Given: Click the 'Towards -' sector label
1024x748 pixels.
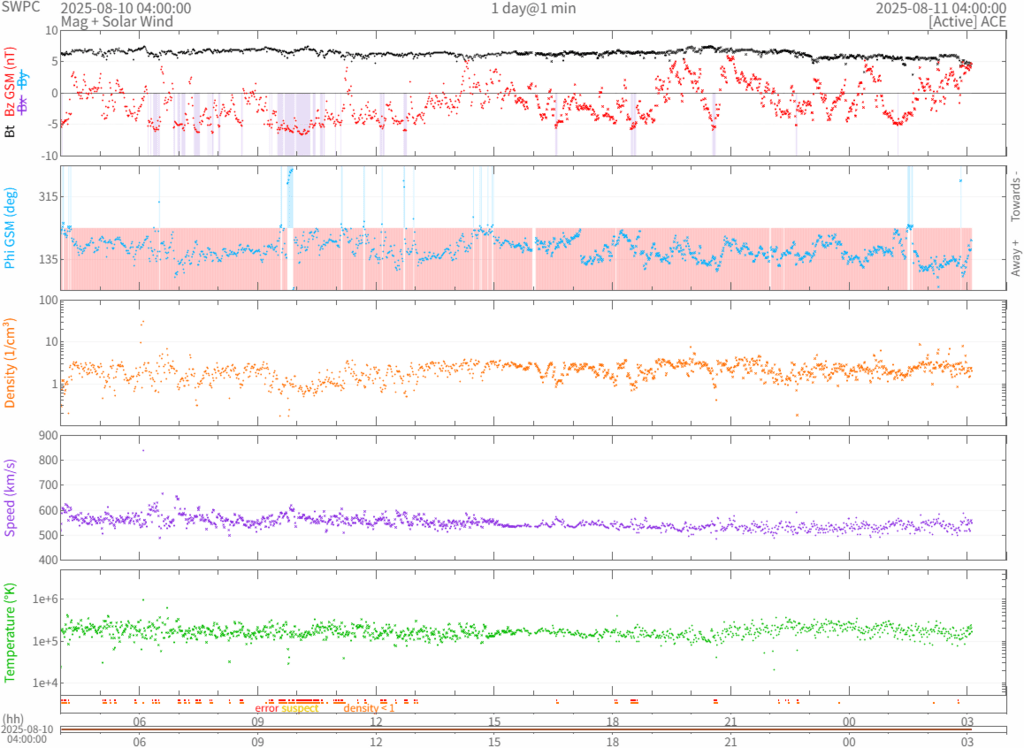Looking at the screenshot, I should [1016, 194].
